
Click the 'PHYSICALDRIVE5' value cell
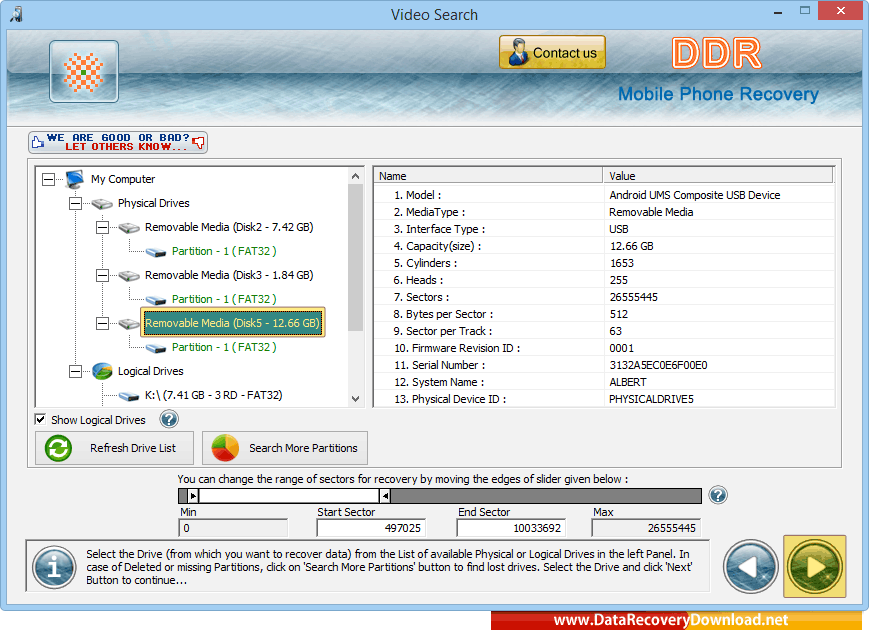click(x=651, y=399)
